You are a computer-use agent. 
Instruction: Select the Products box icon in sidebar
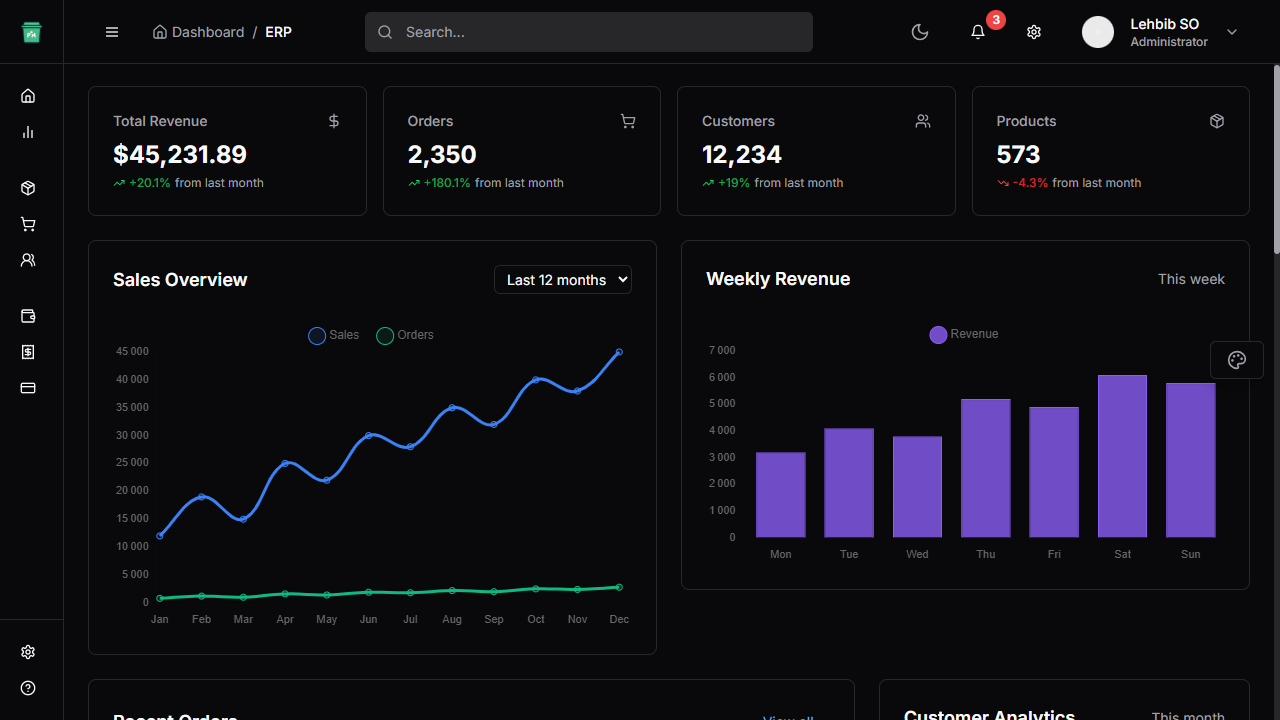point(28,187)
